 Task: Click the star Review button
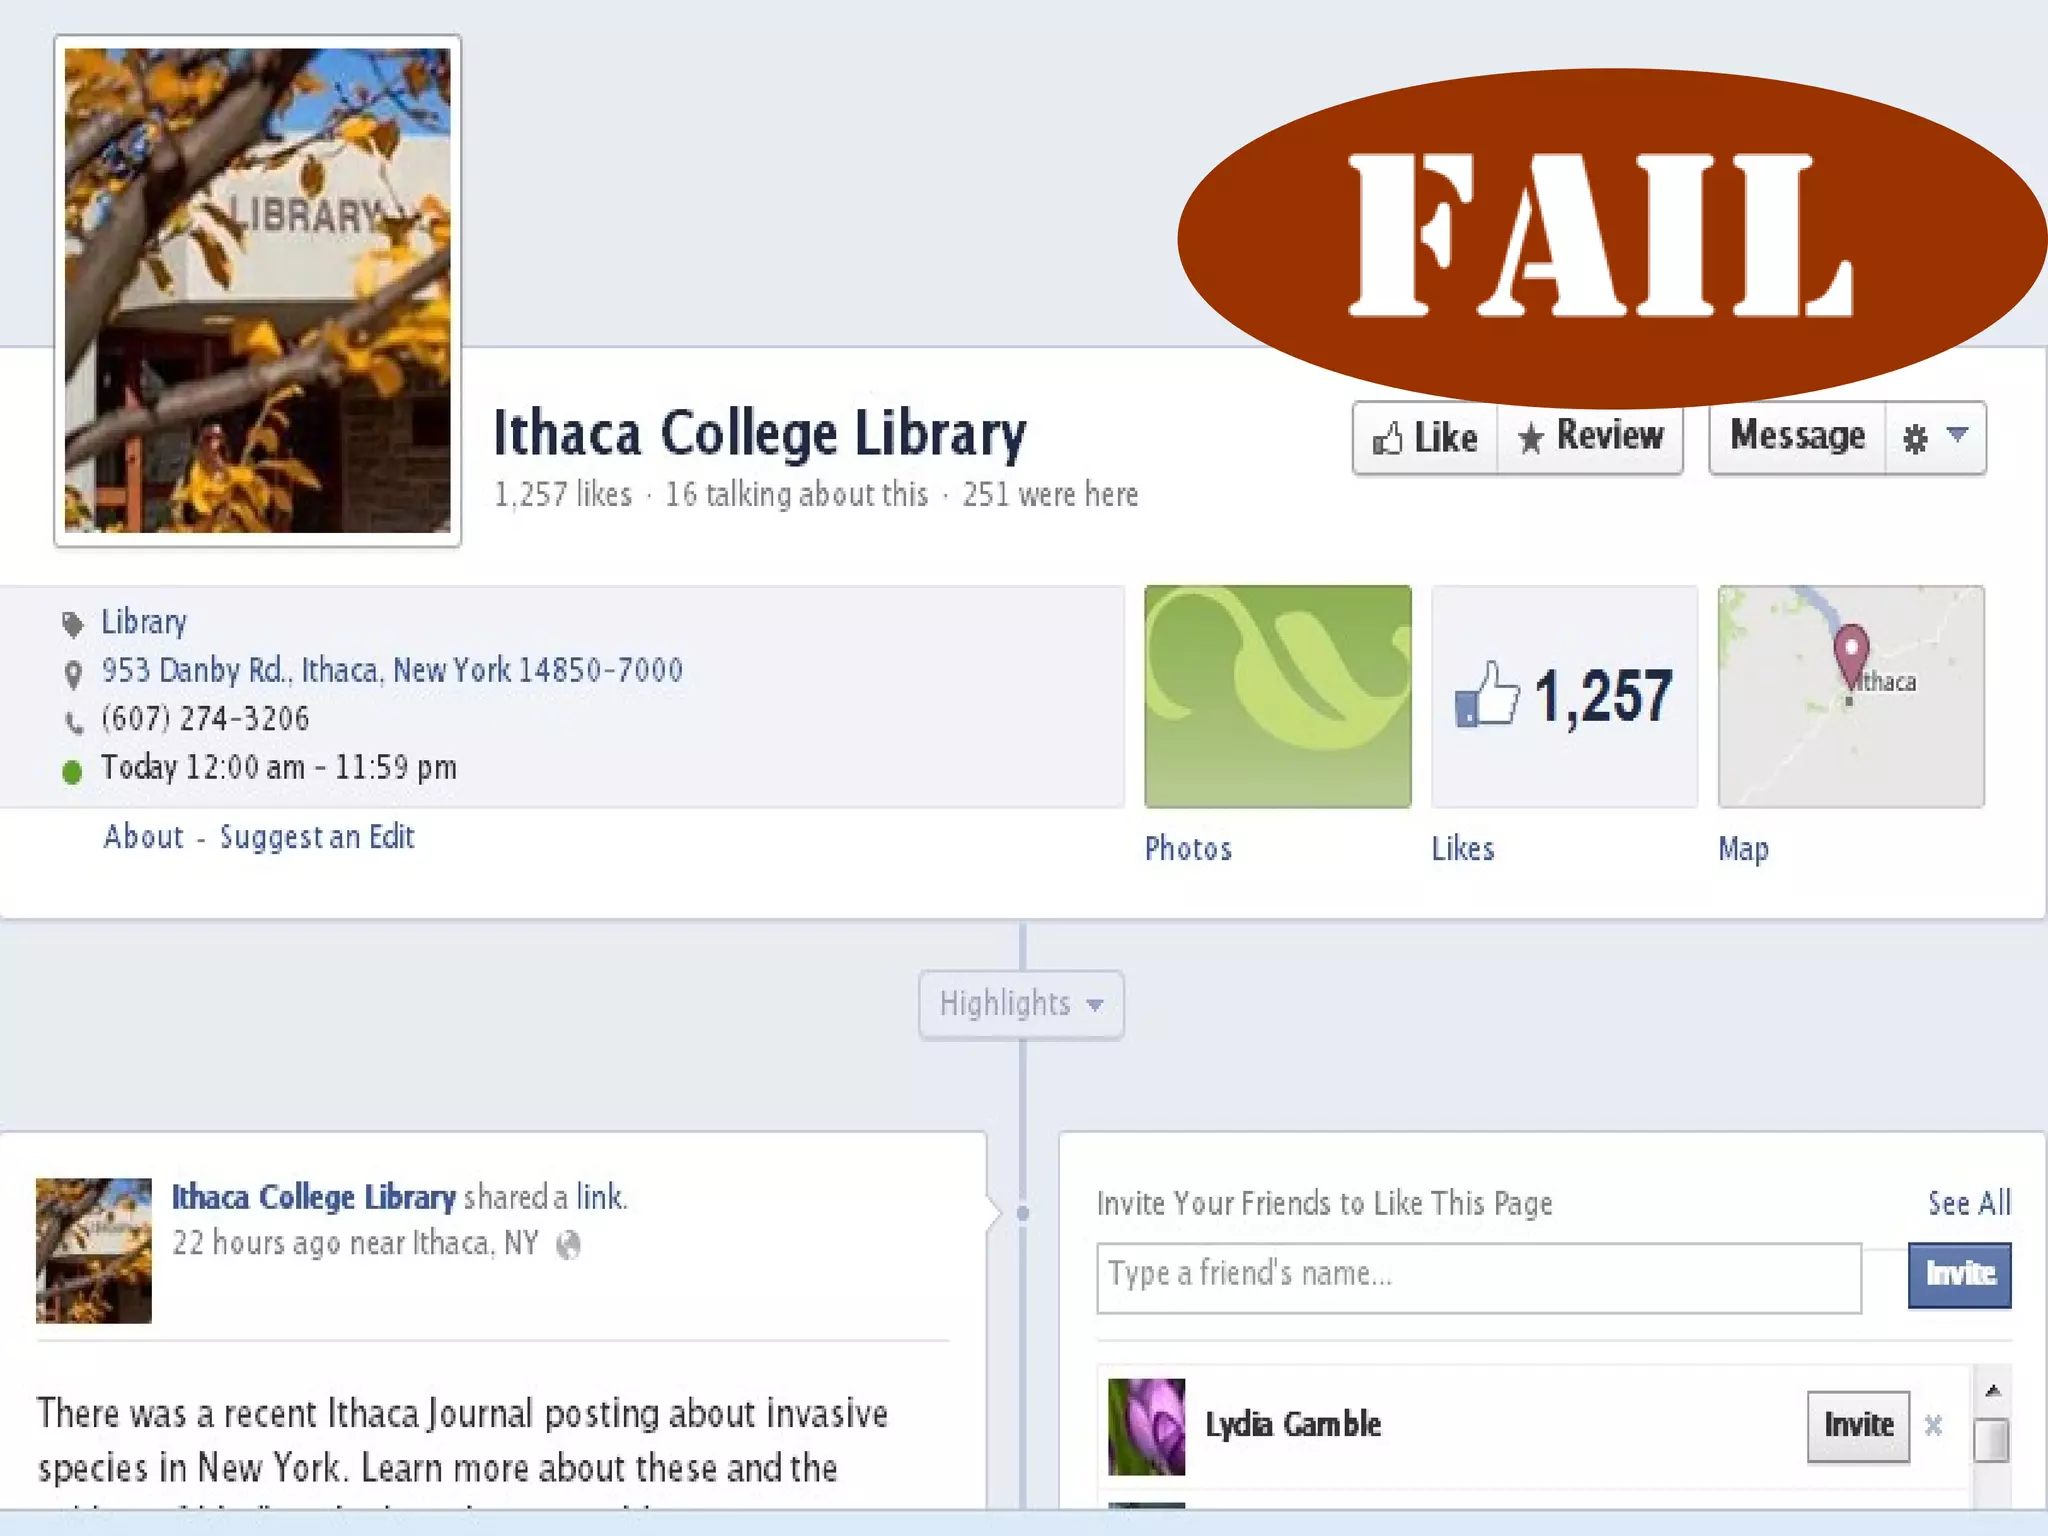point(1590,438)
